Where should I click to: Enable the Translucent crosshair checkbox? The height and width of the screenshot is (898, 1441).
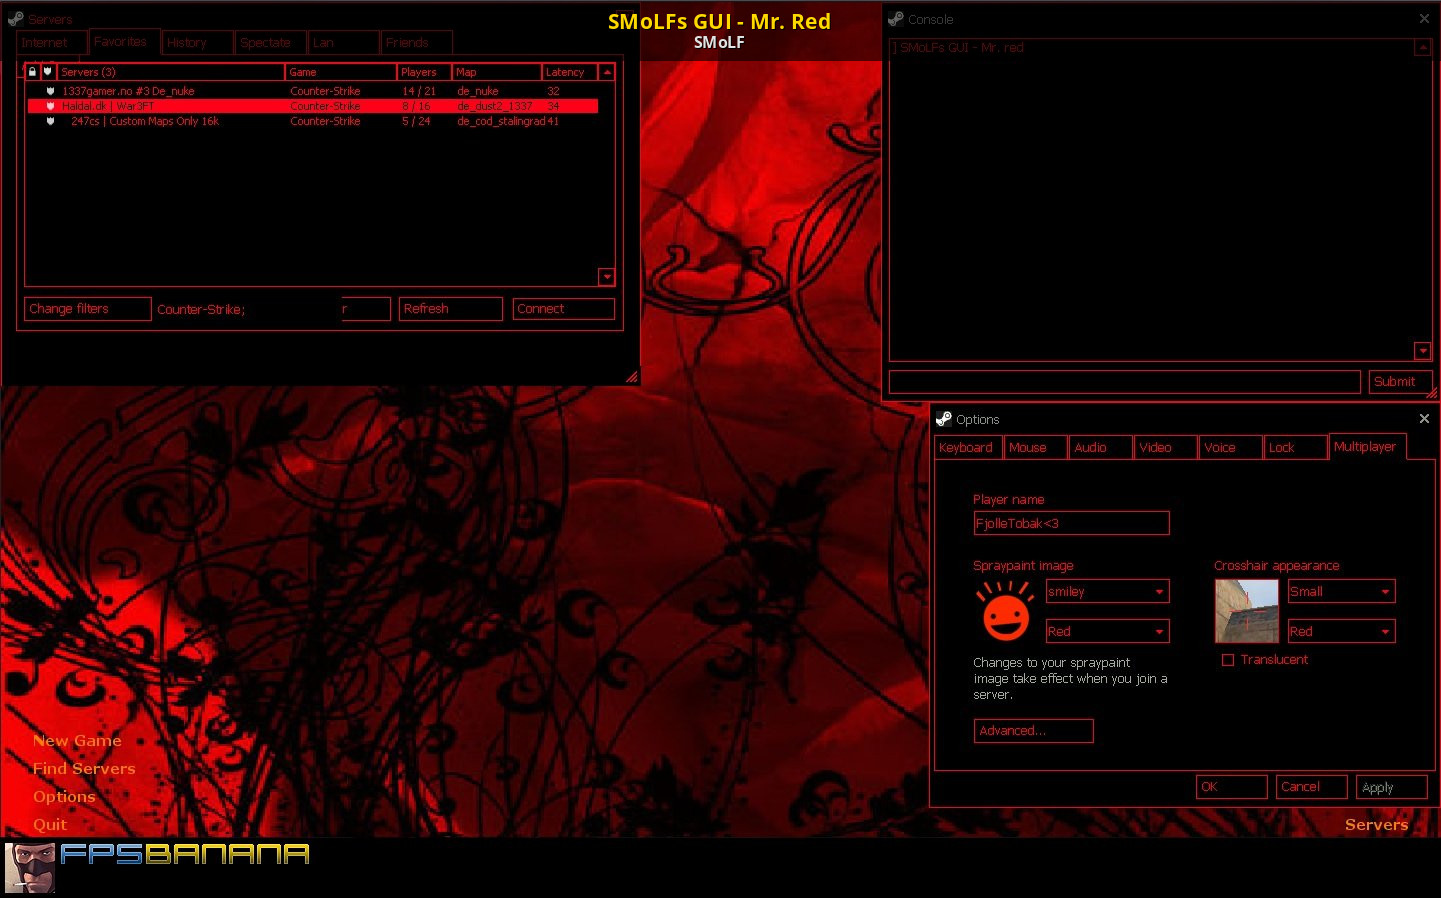tap(1228, 660)
